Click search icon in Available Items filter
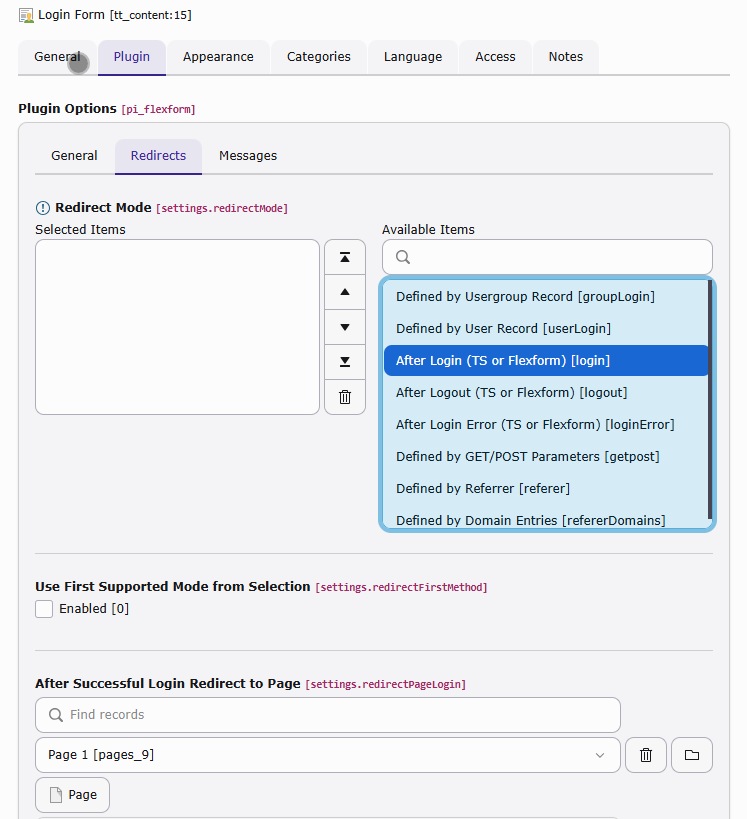Screen dimensions: 747x819 point(403,257)
